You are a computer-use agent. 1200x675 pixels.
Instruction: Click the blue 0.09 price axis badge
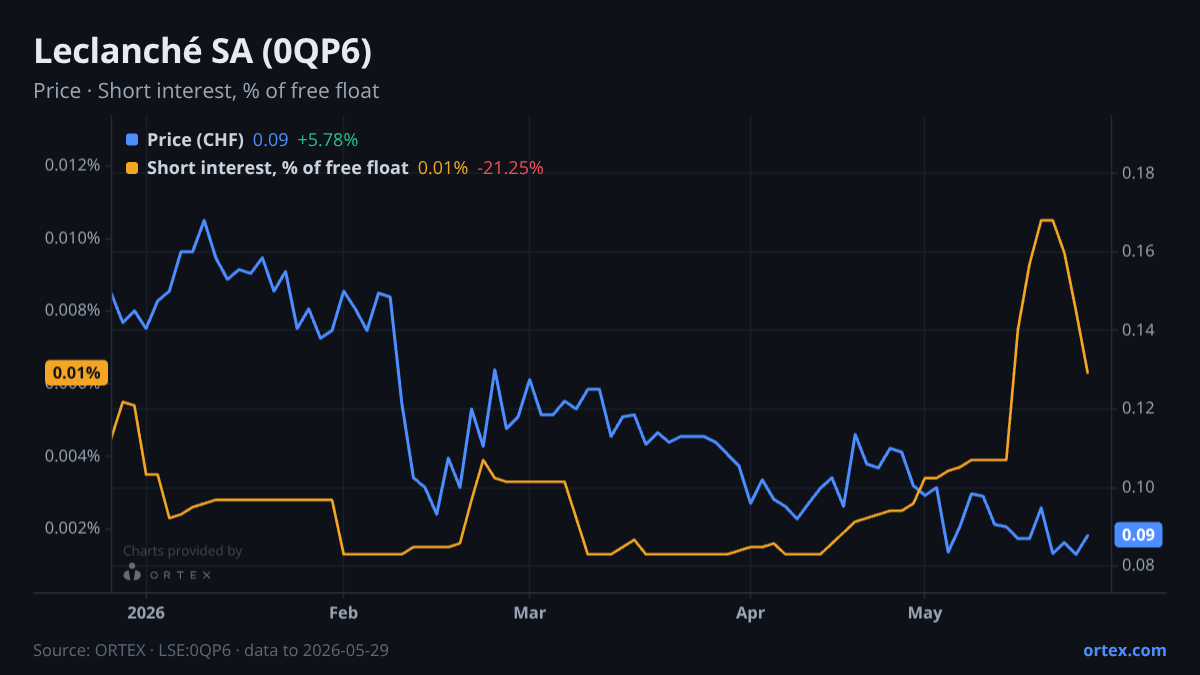pos(1138,535)
